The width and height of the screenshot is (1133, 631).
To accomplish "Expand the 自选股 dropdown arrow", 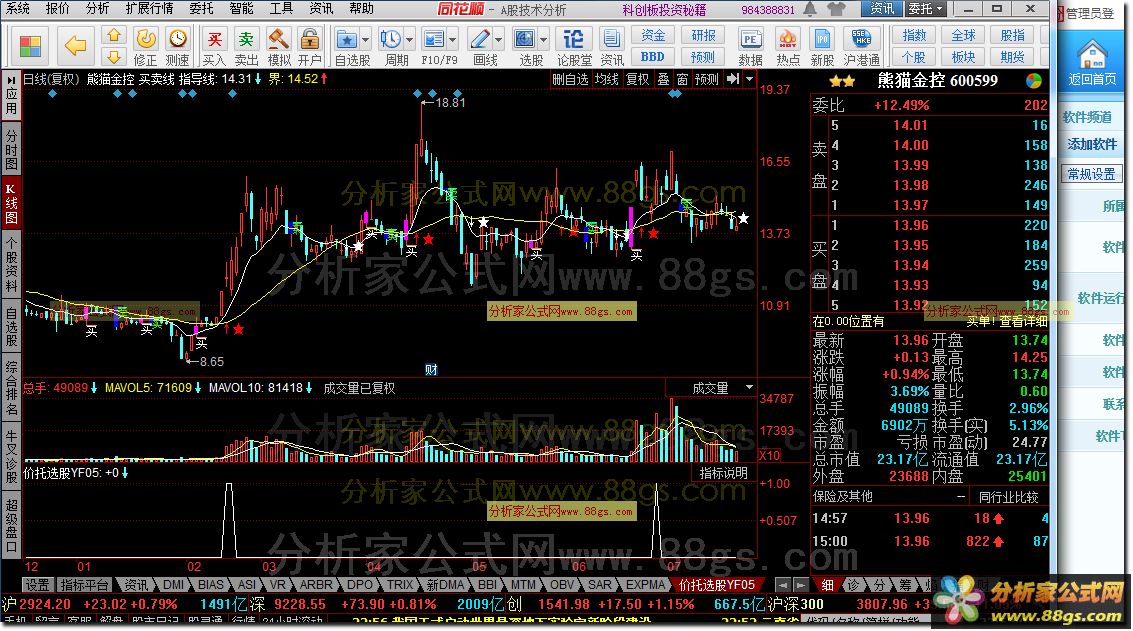I will (365, 40).
